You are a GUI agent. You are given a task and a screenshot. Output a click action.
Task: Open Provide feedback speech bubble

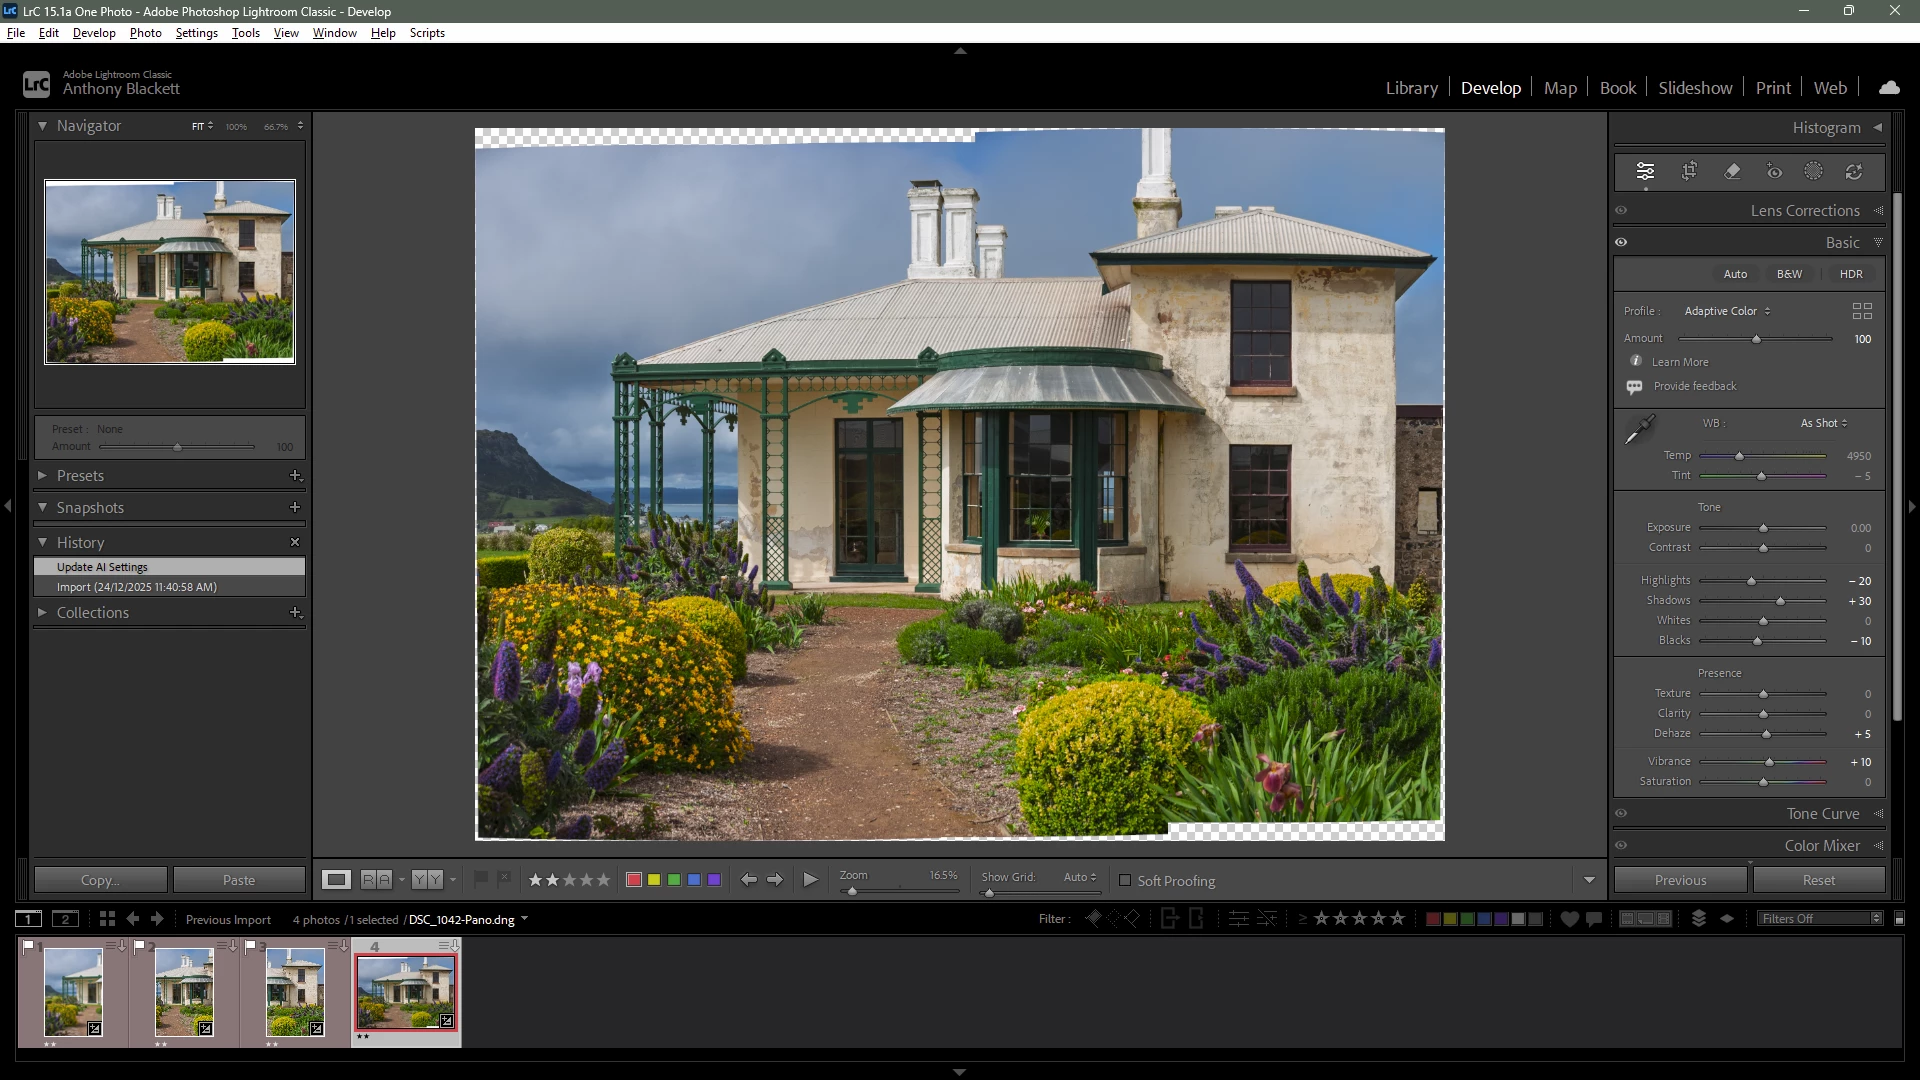[x=1634, y=387]
